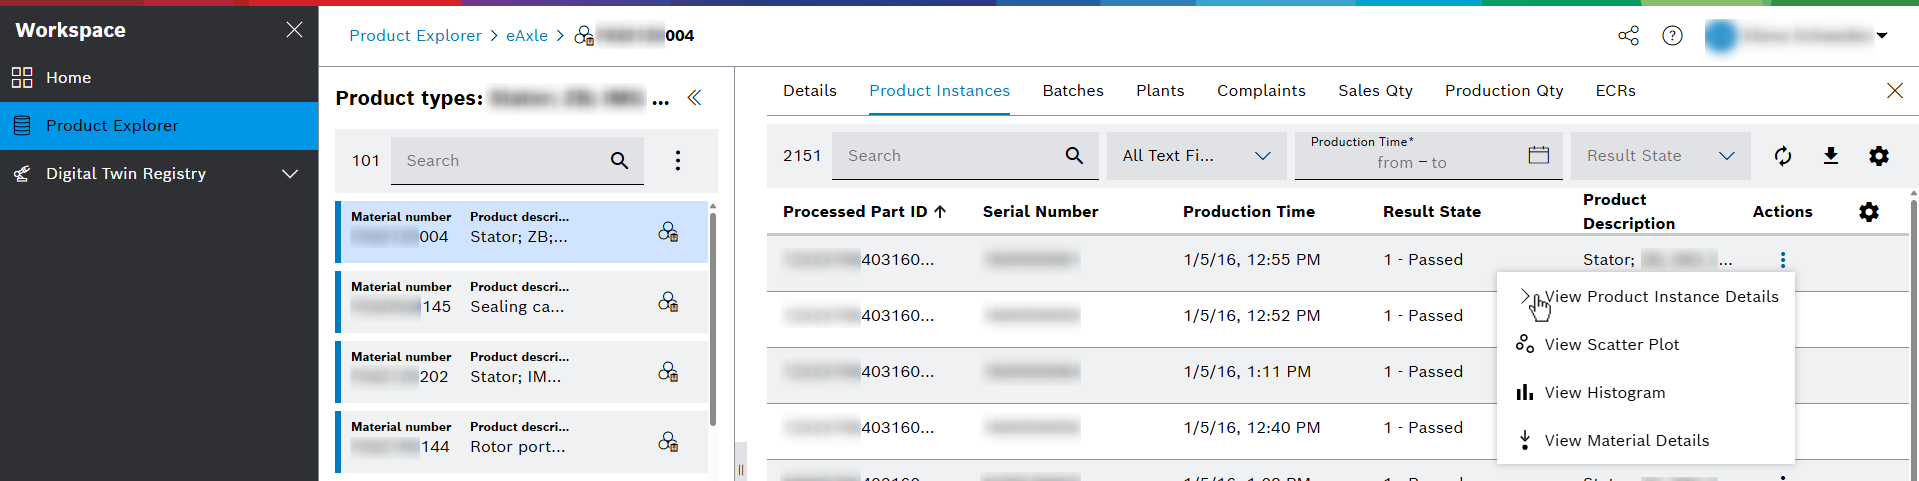Open the Product types kebab menu
Viewport: 1919px width, 481px height.
pos(678,160)
